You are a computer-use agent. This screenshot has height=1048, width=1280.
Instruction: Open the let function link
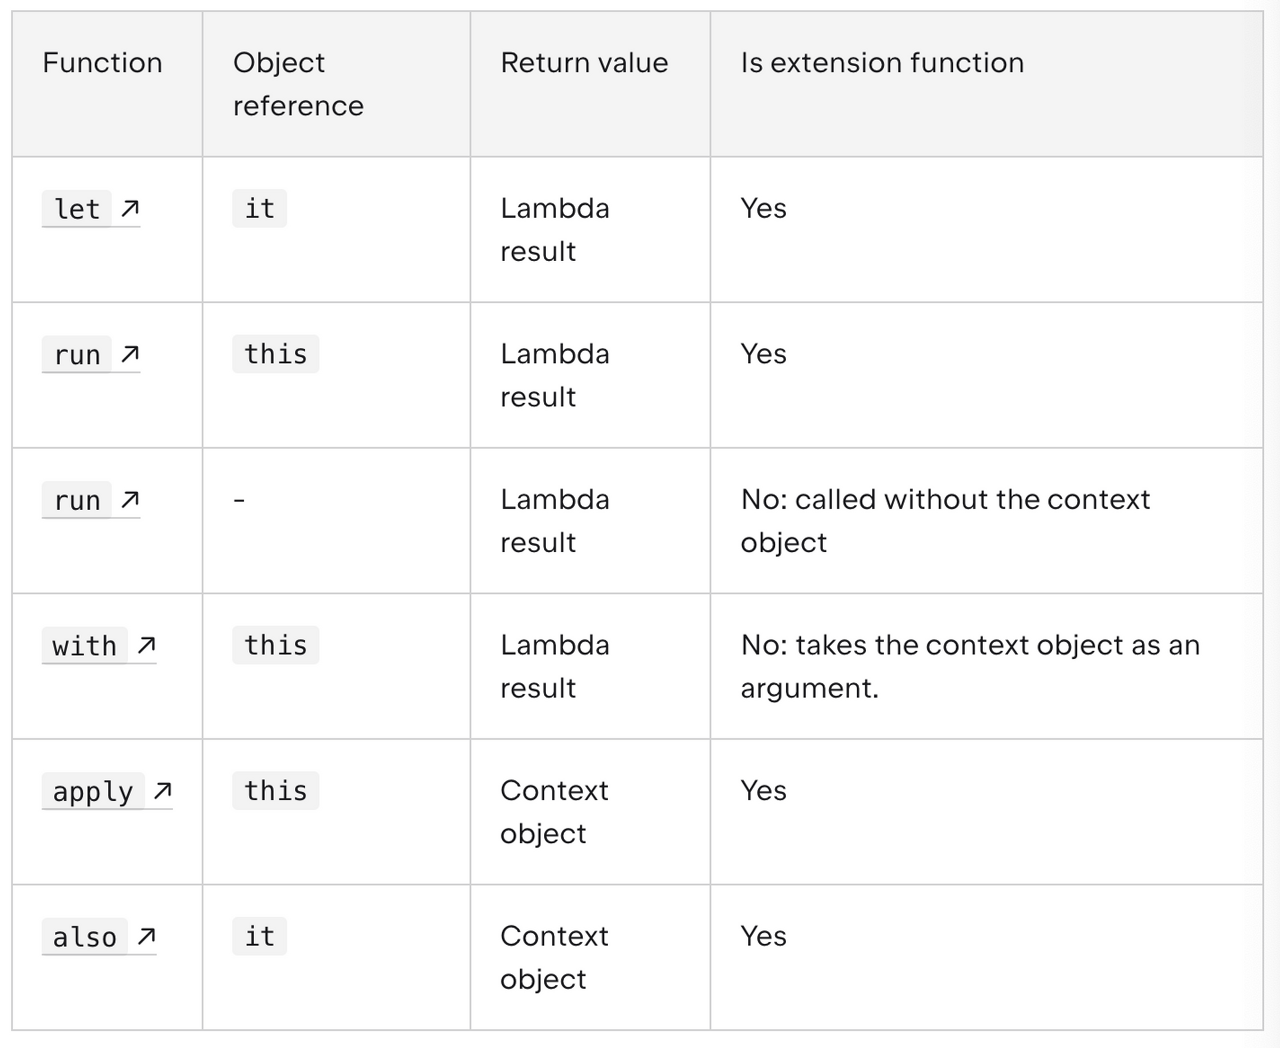tap(91, 209)
